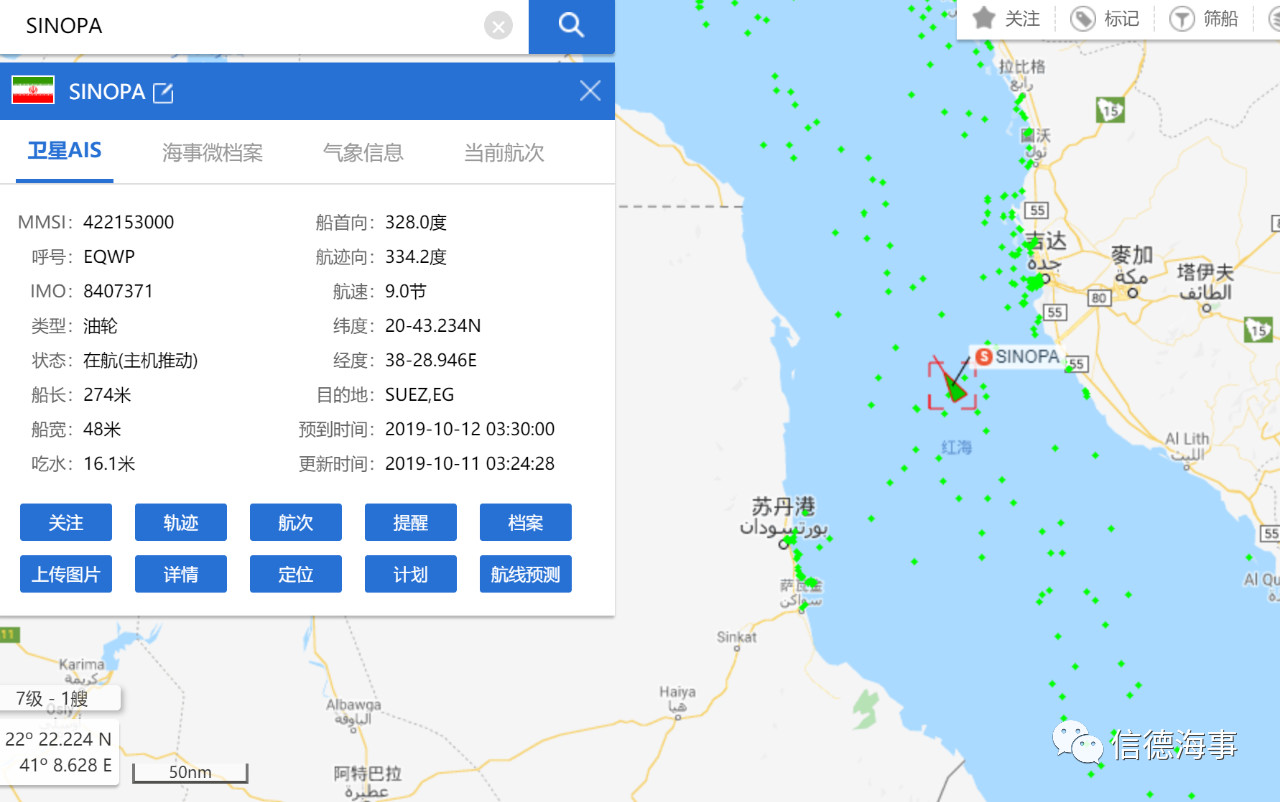
Task: Click the draft value 16.1米
Action: [109, 464]
